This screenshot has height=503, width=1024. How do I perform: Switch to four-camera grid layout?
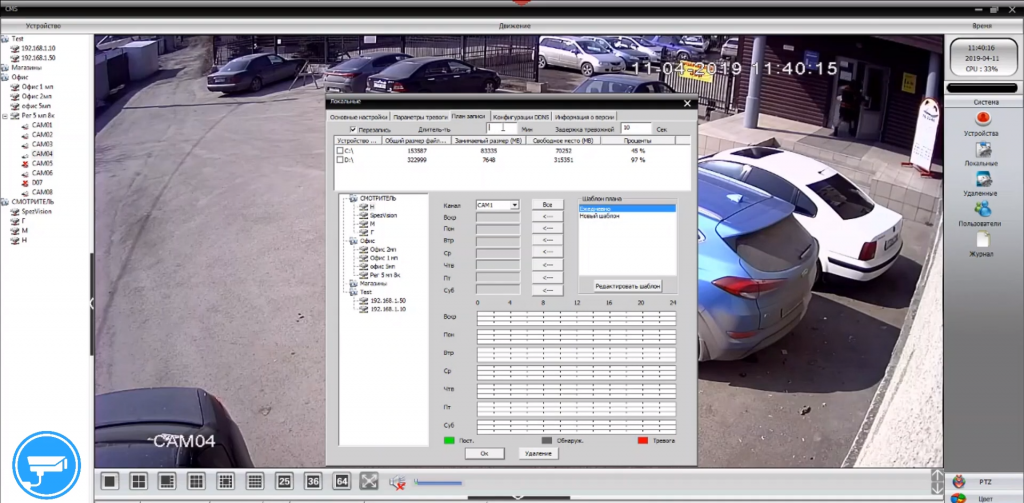[138, 481]
